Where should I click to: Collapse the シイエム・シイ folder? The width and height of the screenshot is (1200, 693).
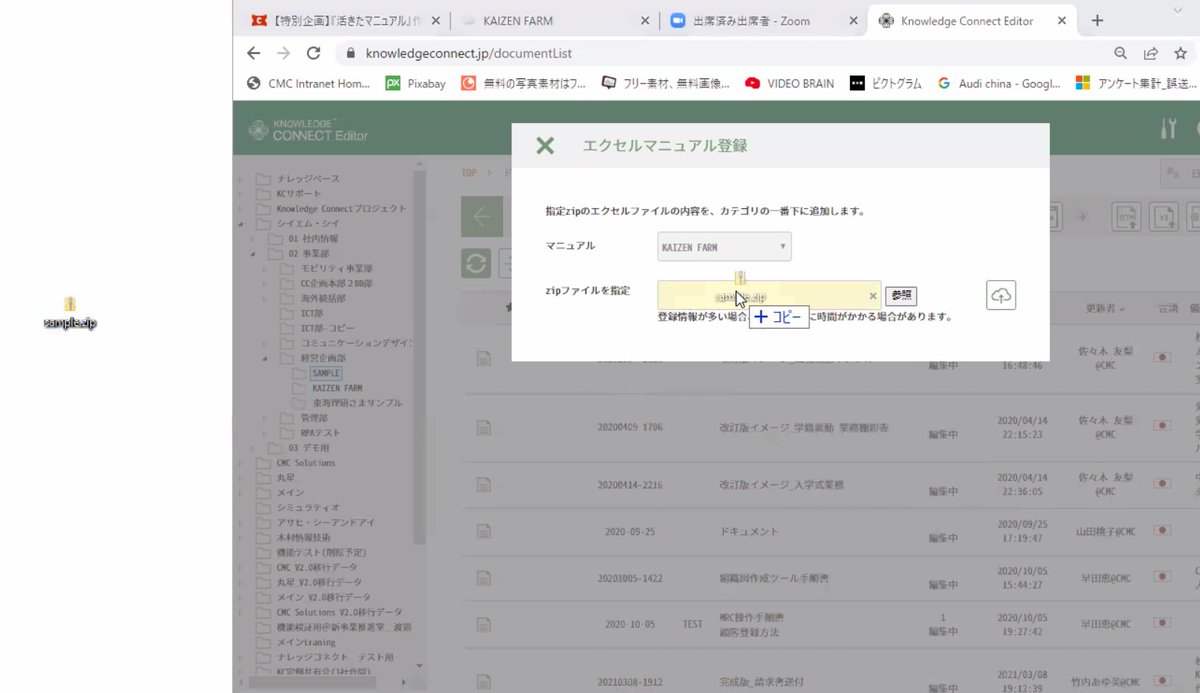coord(239,224)
